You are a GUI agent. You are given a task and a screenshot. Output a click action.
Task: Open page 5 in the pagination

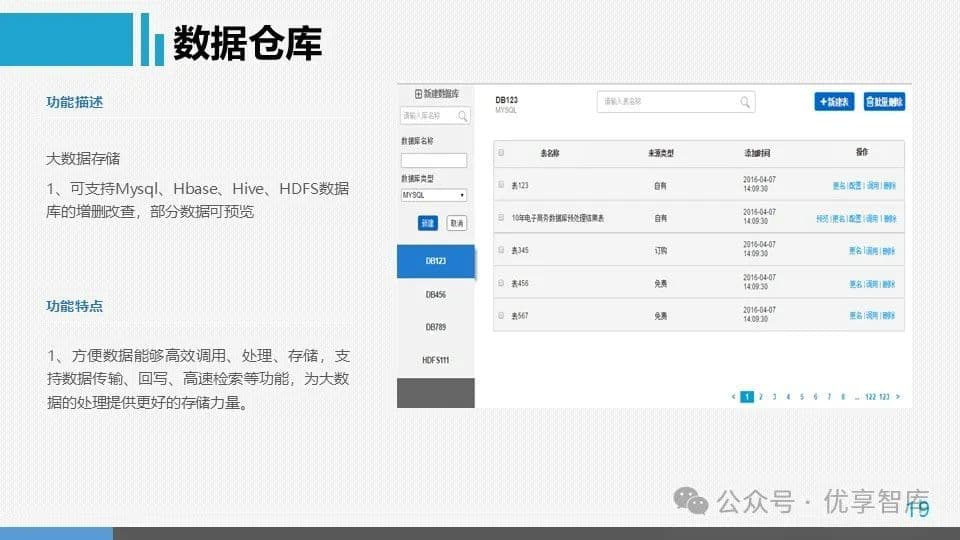pos(802,397)
